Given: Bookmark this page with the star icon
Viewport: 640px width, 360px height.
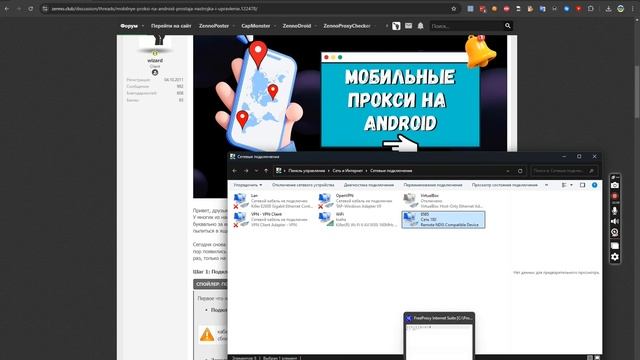Looking at the screenshot, I should coord(453,9).
